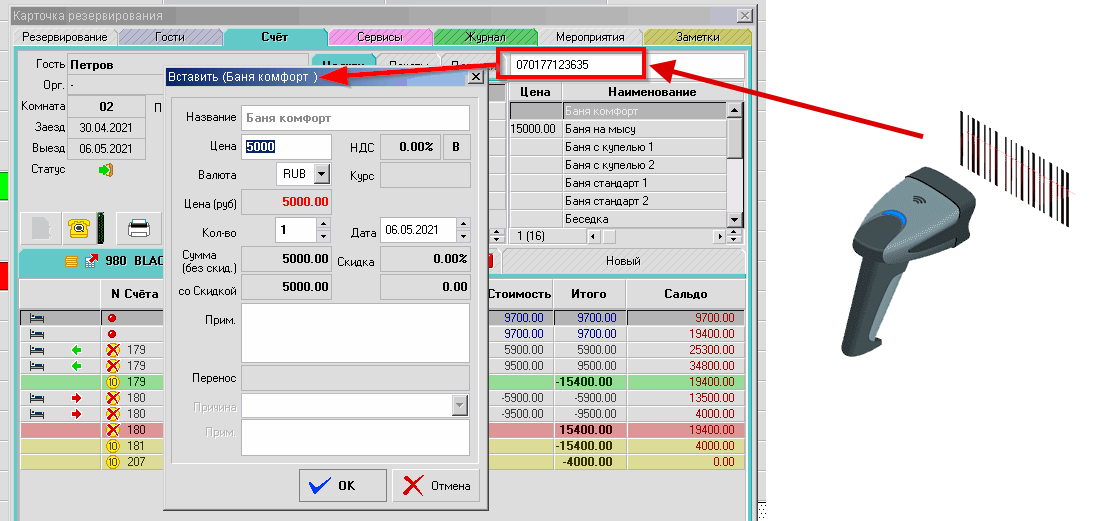Switch to the Гости tab
Image resolution: width=1100 pixels, height=521 pixels.
click(x=170, y=37)
